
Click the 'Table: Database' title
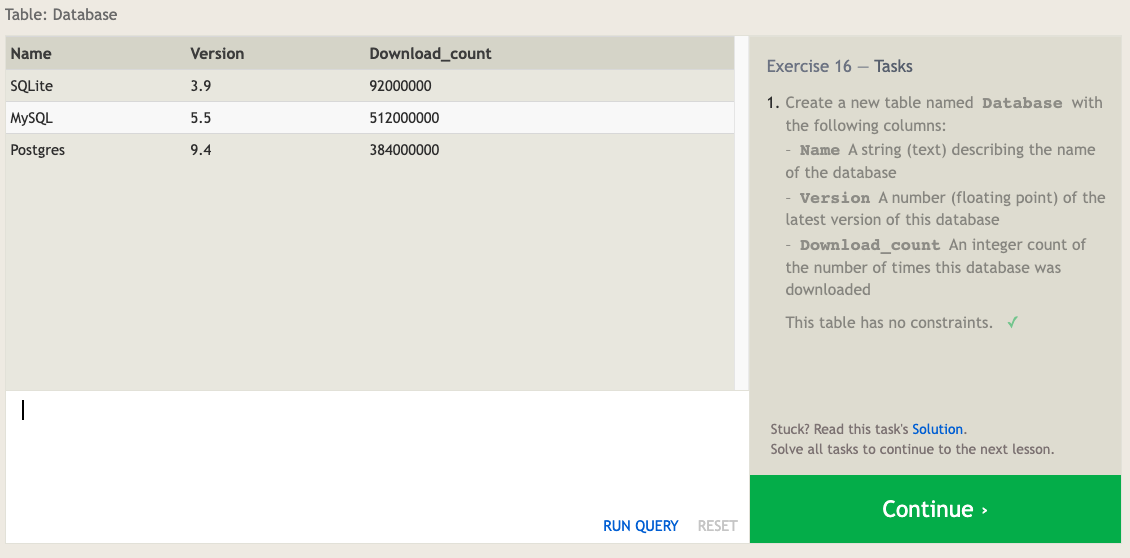(x=61, y=14)
